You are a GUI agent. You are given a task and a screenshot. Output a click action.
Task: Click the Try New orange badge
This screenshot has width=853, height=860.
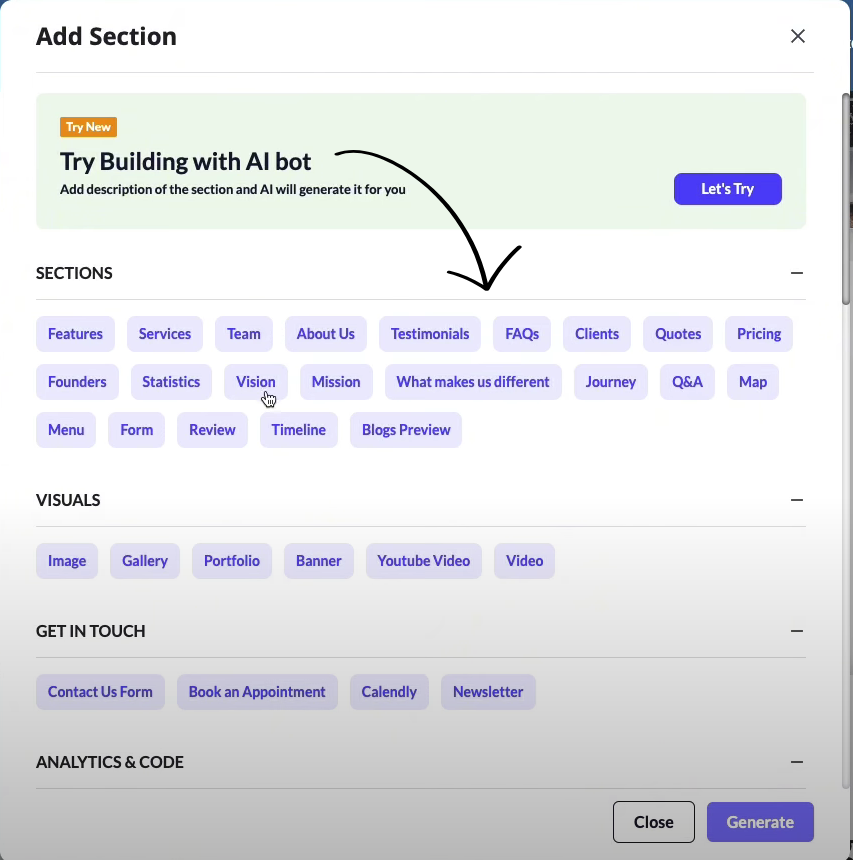(x=88, y=127)
